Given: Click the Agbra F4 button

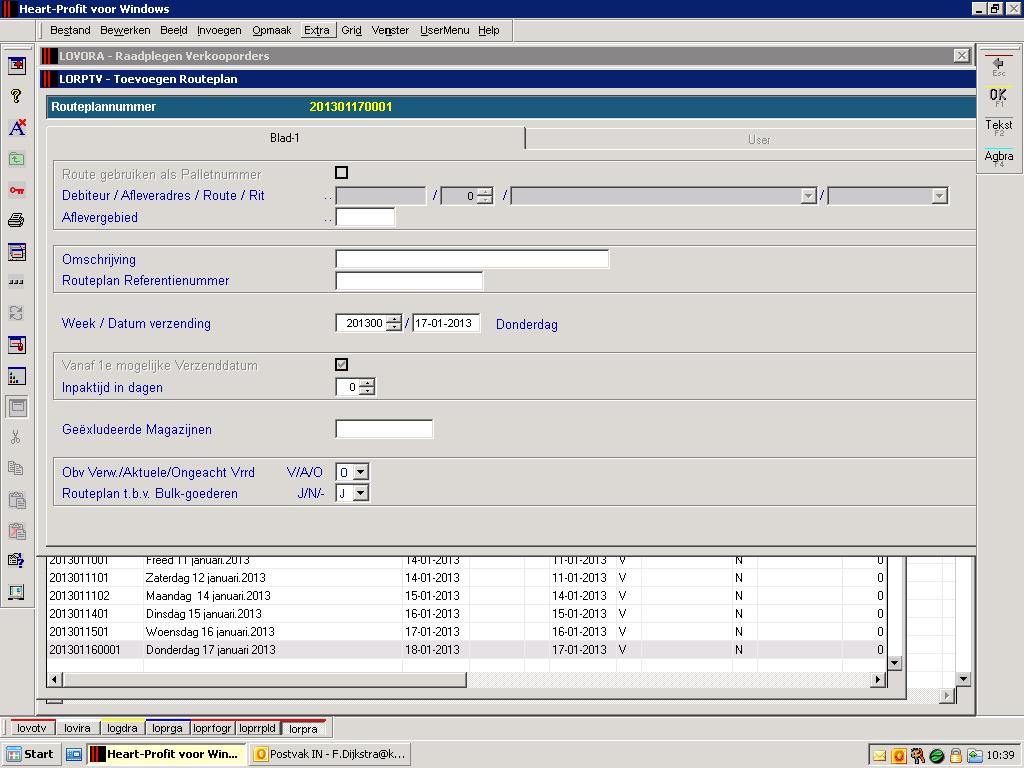Looking at the screenshot, I should click(999, 157).
